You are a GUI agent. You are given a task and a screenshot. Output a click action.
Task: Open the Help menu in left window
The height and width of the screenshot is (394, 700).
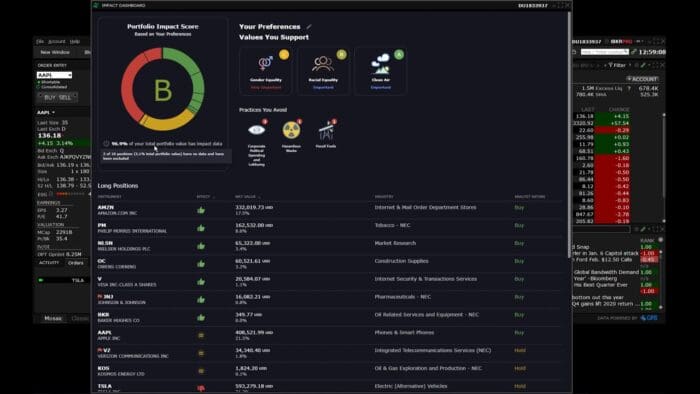[x=75, y=41]
